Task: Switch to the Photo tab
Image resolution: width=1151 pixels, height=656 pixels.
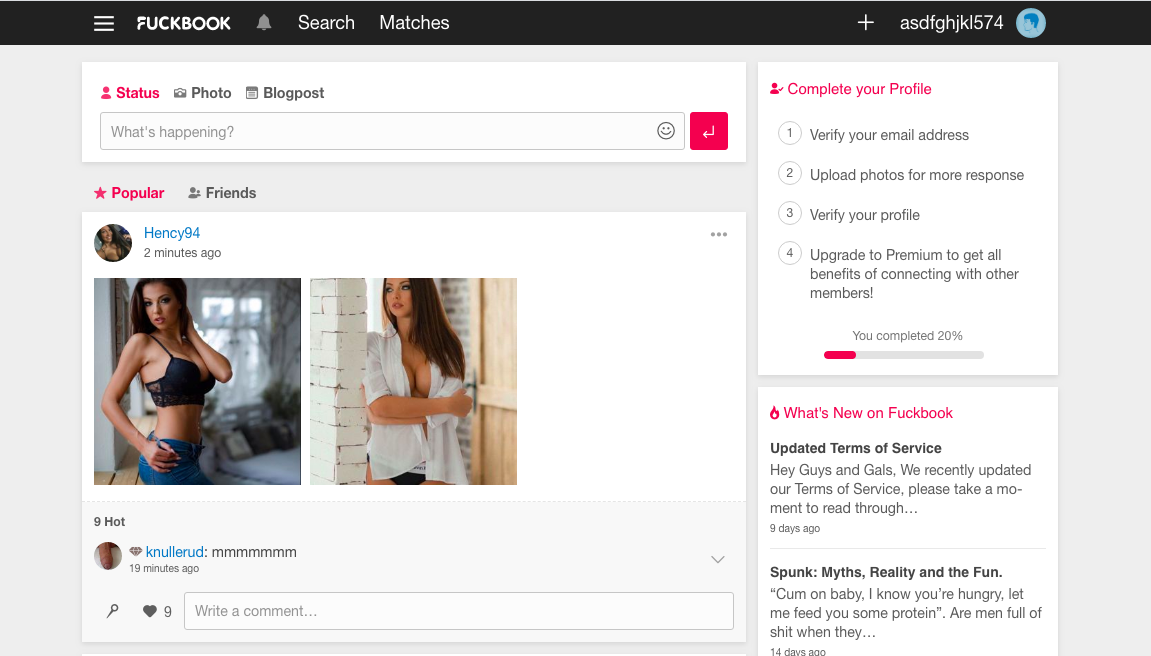Action: (203, 93)
